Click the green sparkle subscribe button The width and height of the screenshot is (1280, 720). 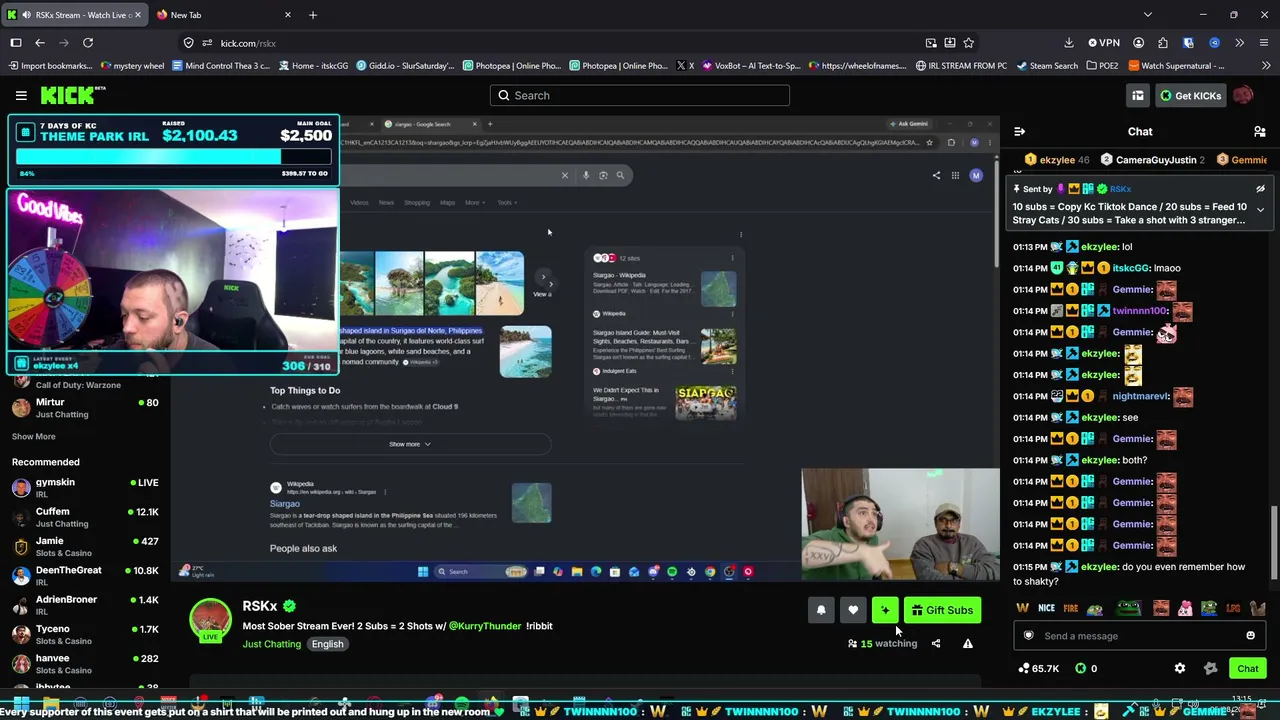[885, 610]
